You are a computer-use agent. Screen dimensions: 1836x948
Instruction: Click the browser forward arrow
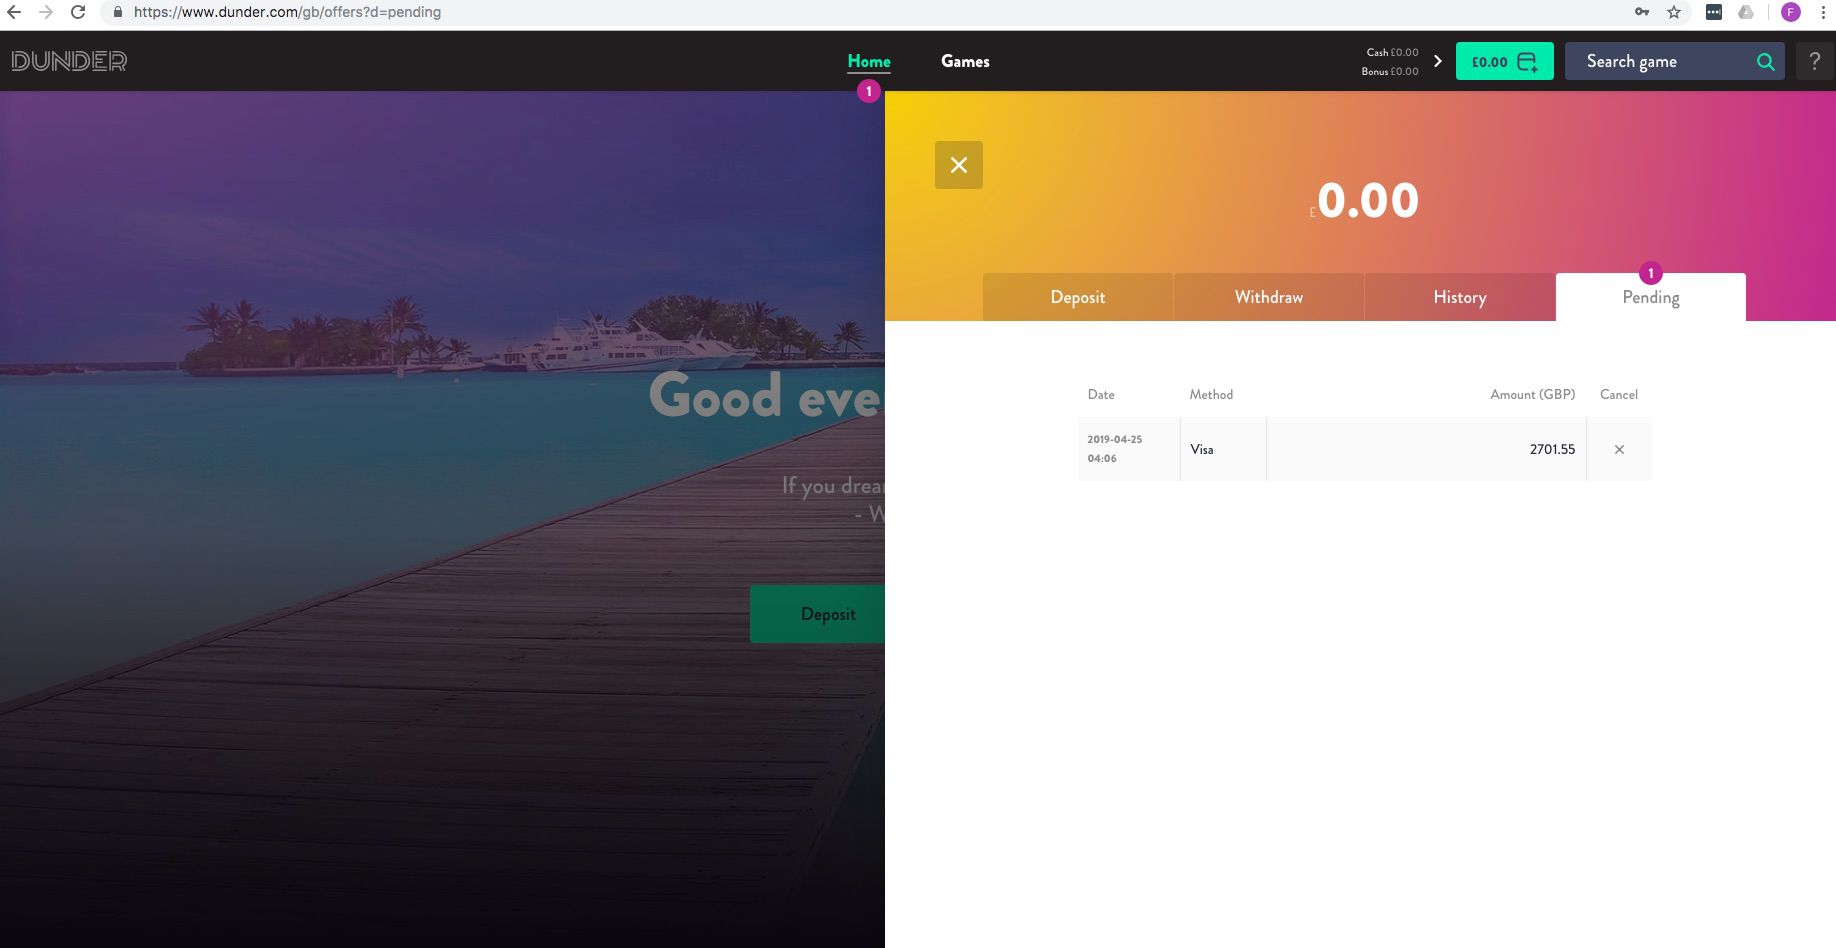pos(46,12)
